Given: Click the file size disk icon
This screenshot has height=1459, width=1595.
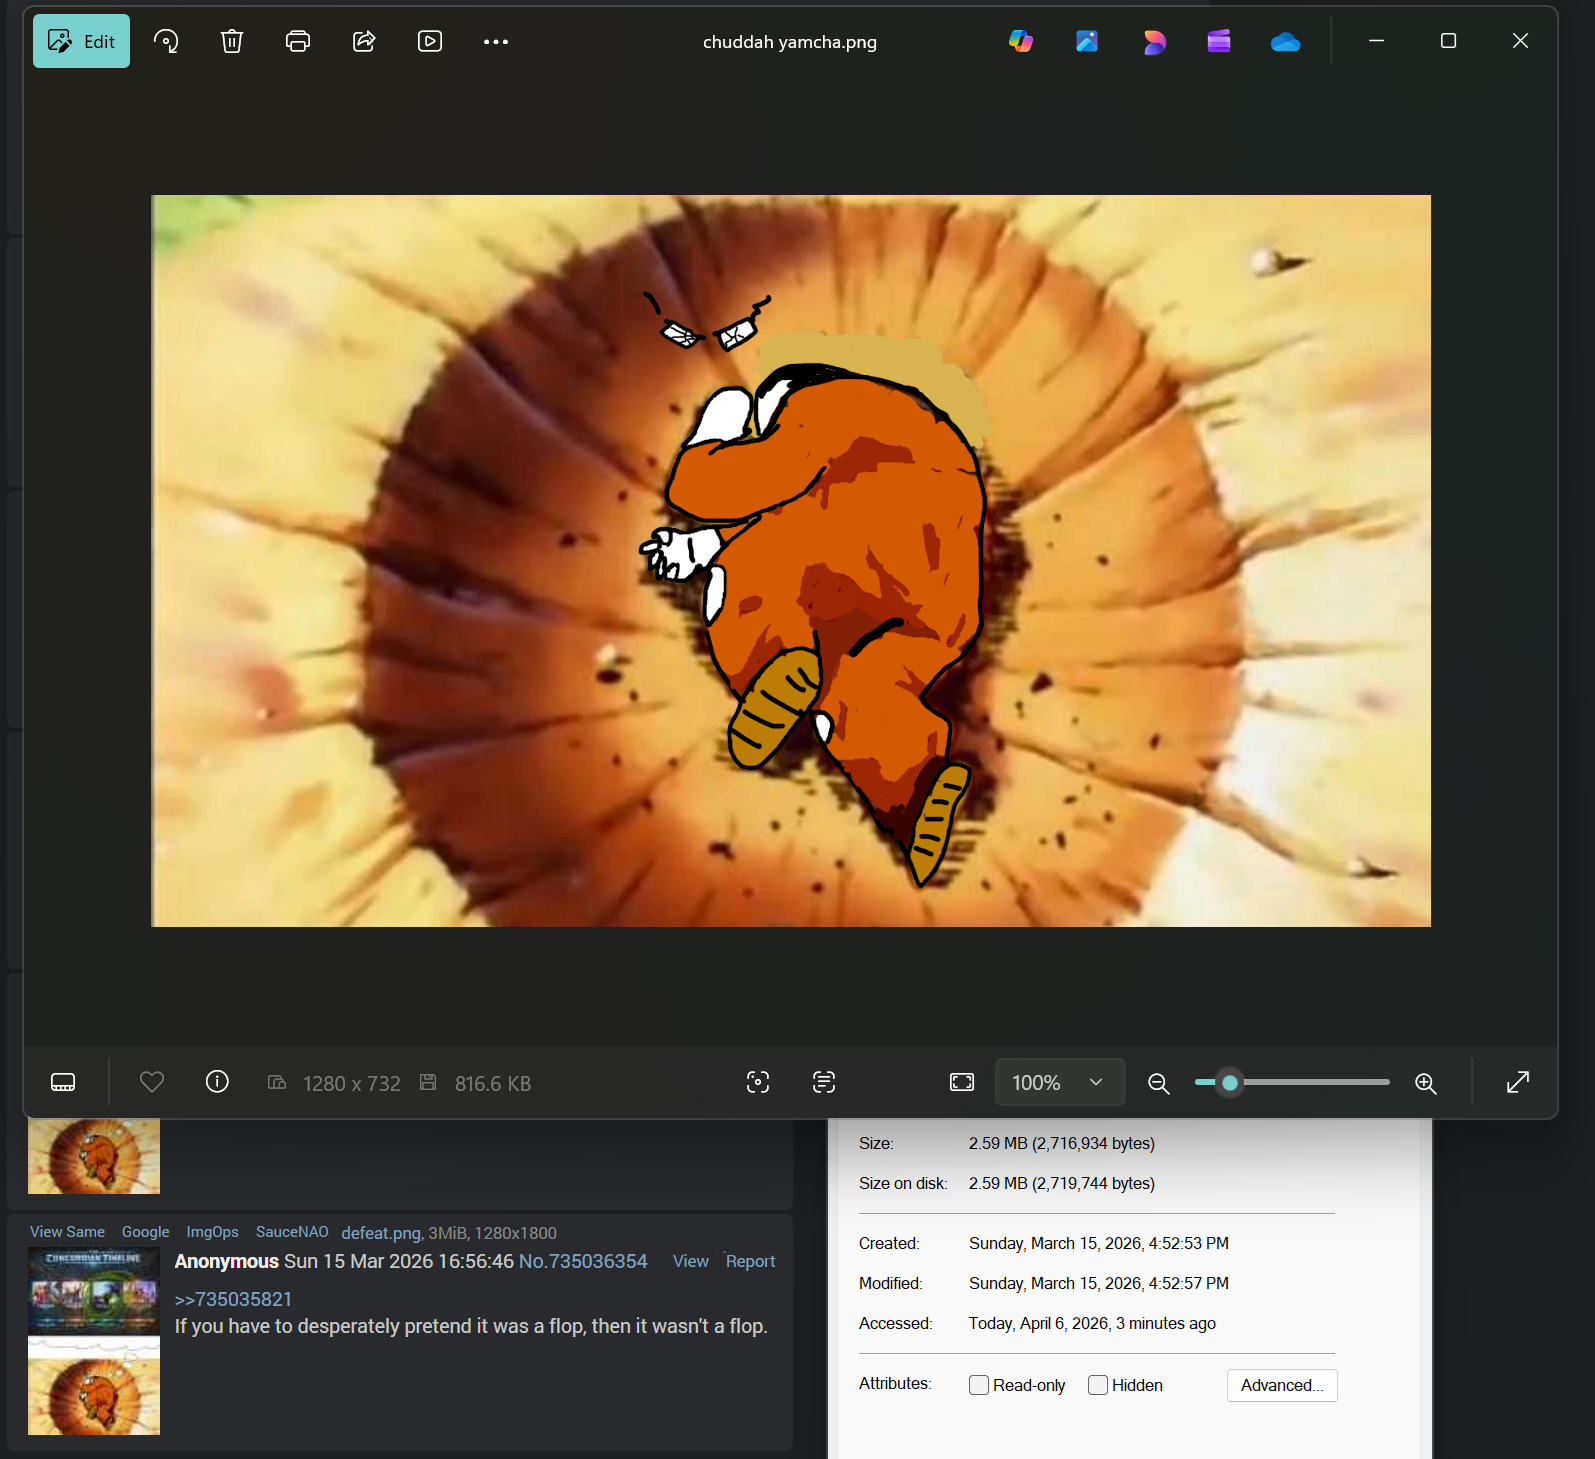Looking at the screenshot, I should tap(428, 1082).
